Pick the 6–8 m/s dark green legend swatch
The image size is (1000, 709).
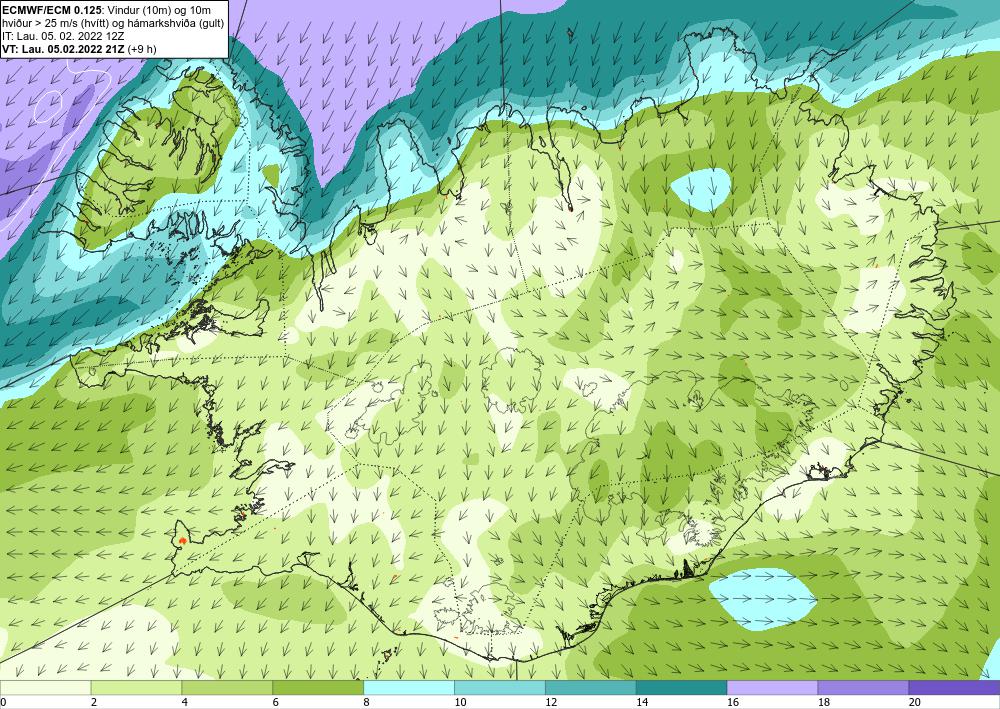318,688
